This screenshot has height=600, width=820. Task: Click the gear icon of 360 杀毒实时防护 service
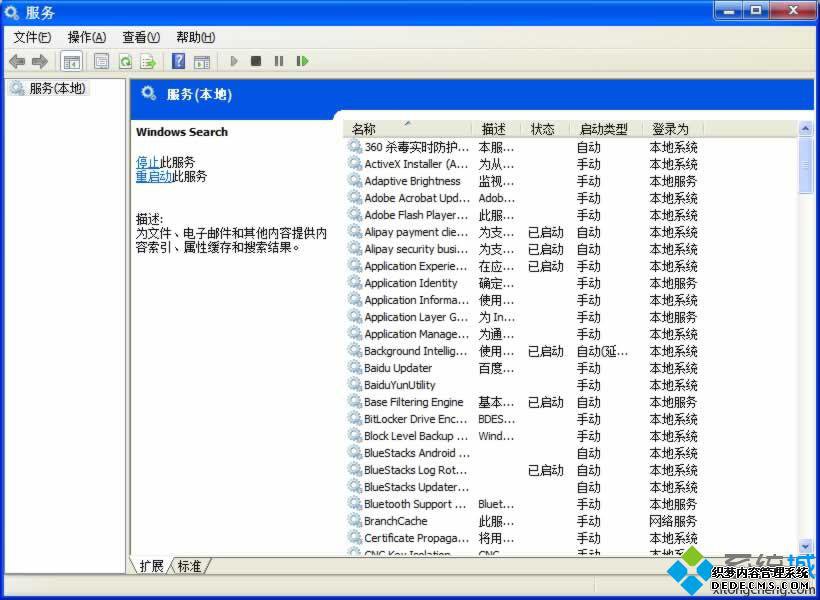coord(355,147)
